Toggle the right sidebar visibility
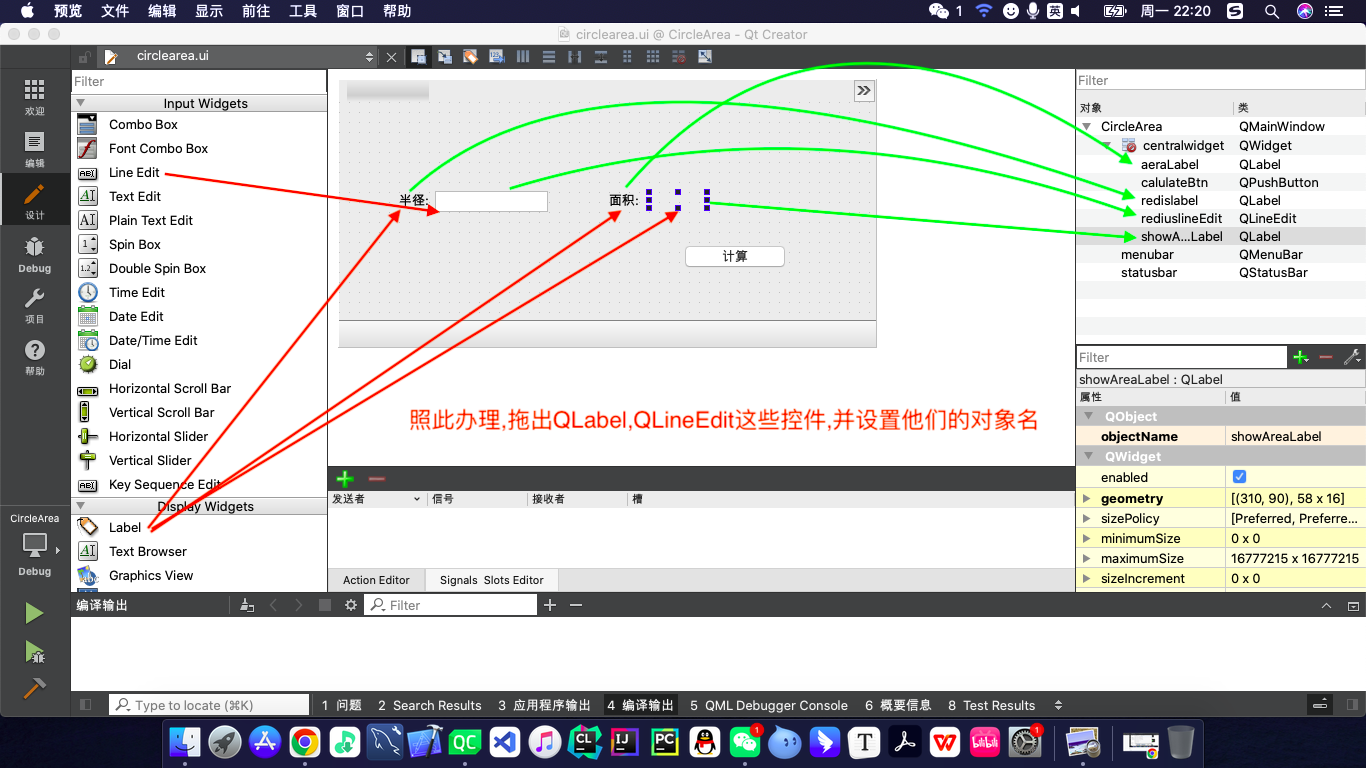This screenshot has width=1366, height=768. point(1350,705)
